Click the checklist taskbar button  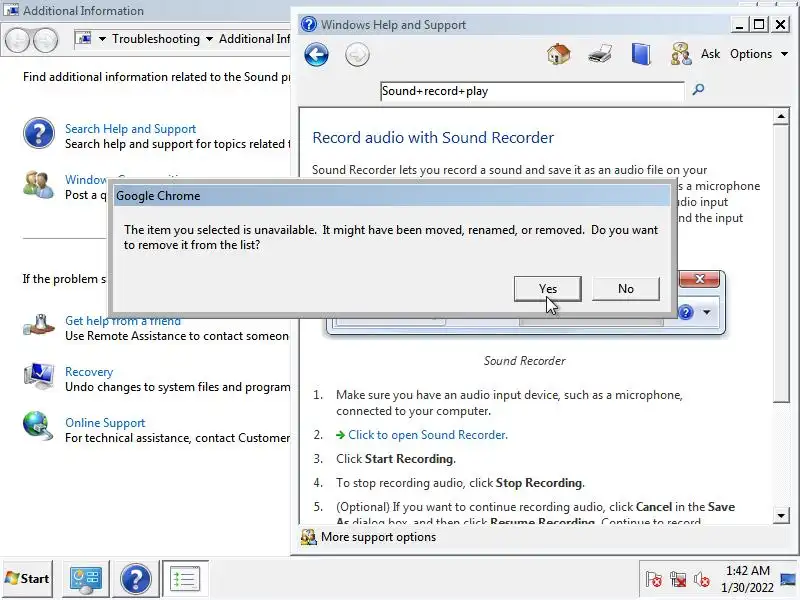(185, 579)
